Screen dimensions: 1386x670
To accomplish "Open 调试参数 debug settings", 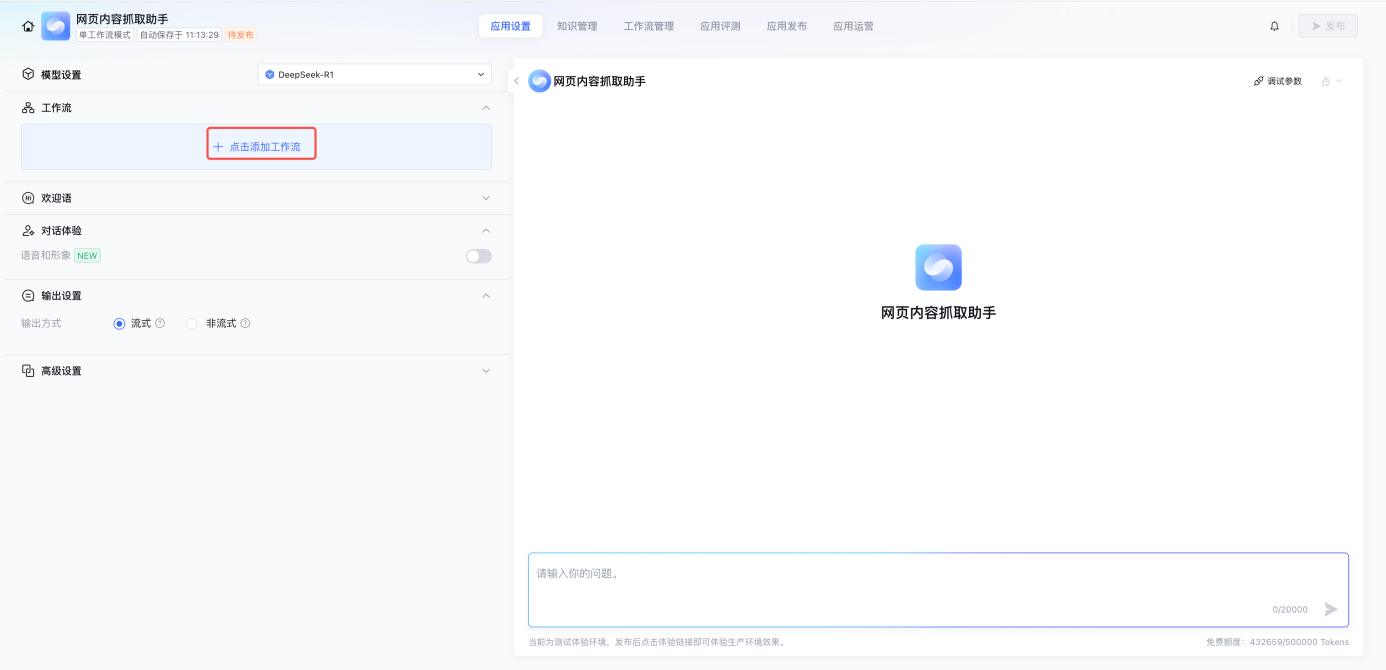I will coord(1278,81).
